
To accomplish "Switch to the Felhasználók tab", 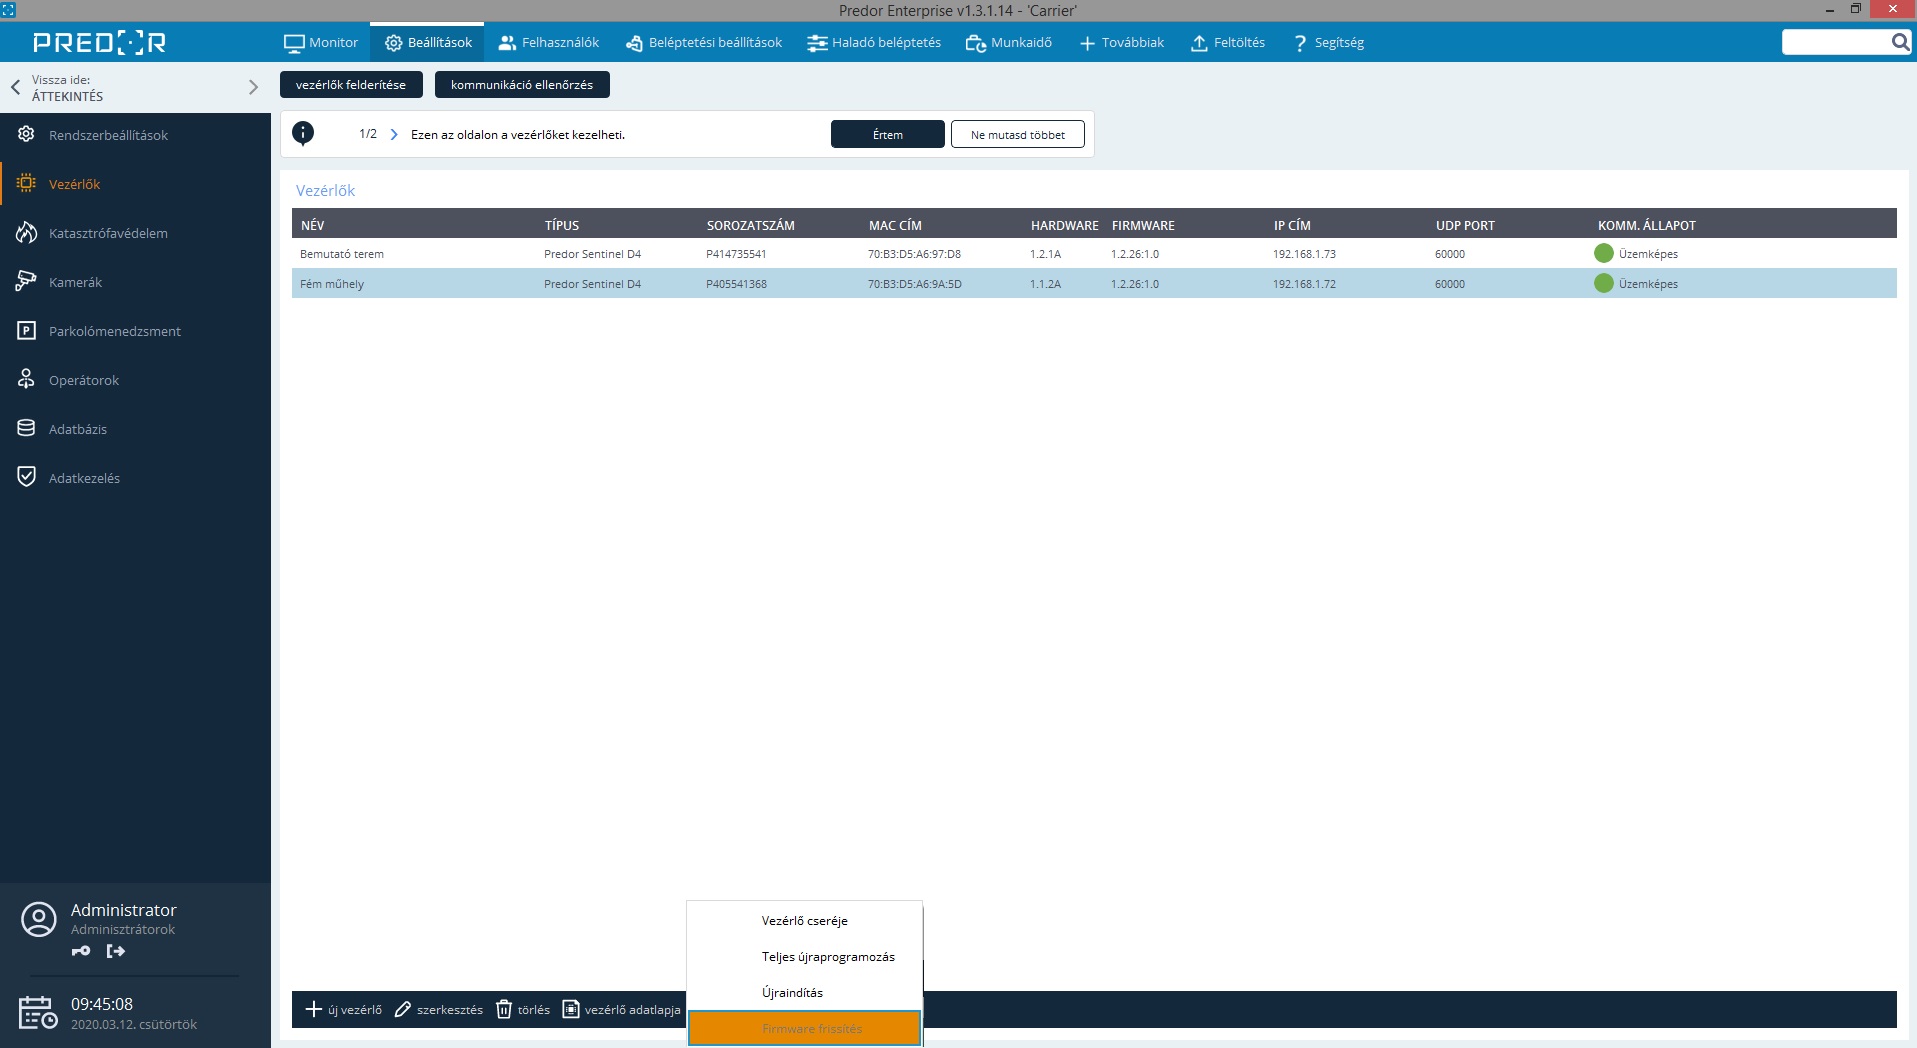I will 549,42.
